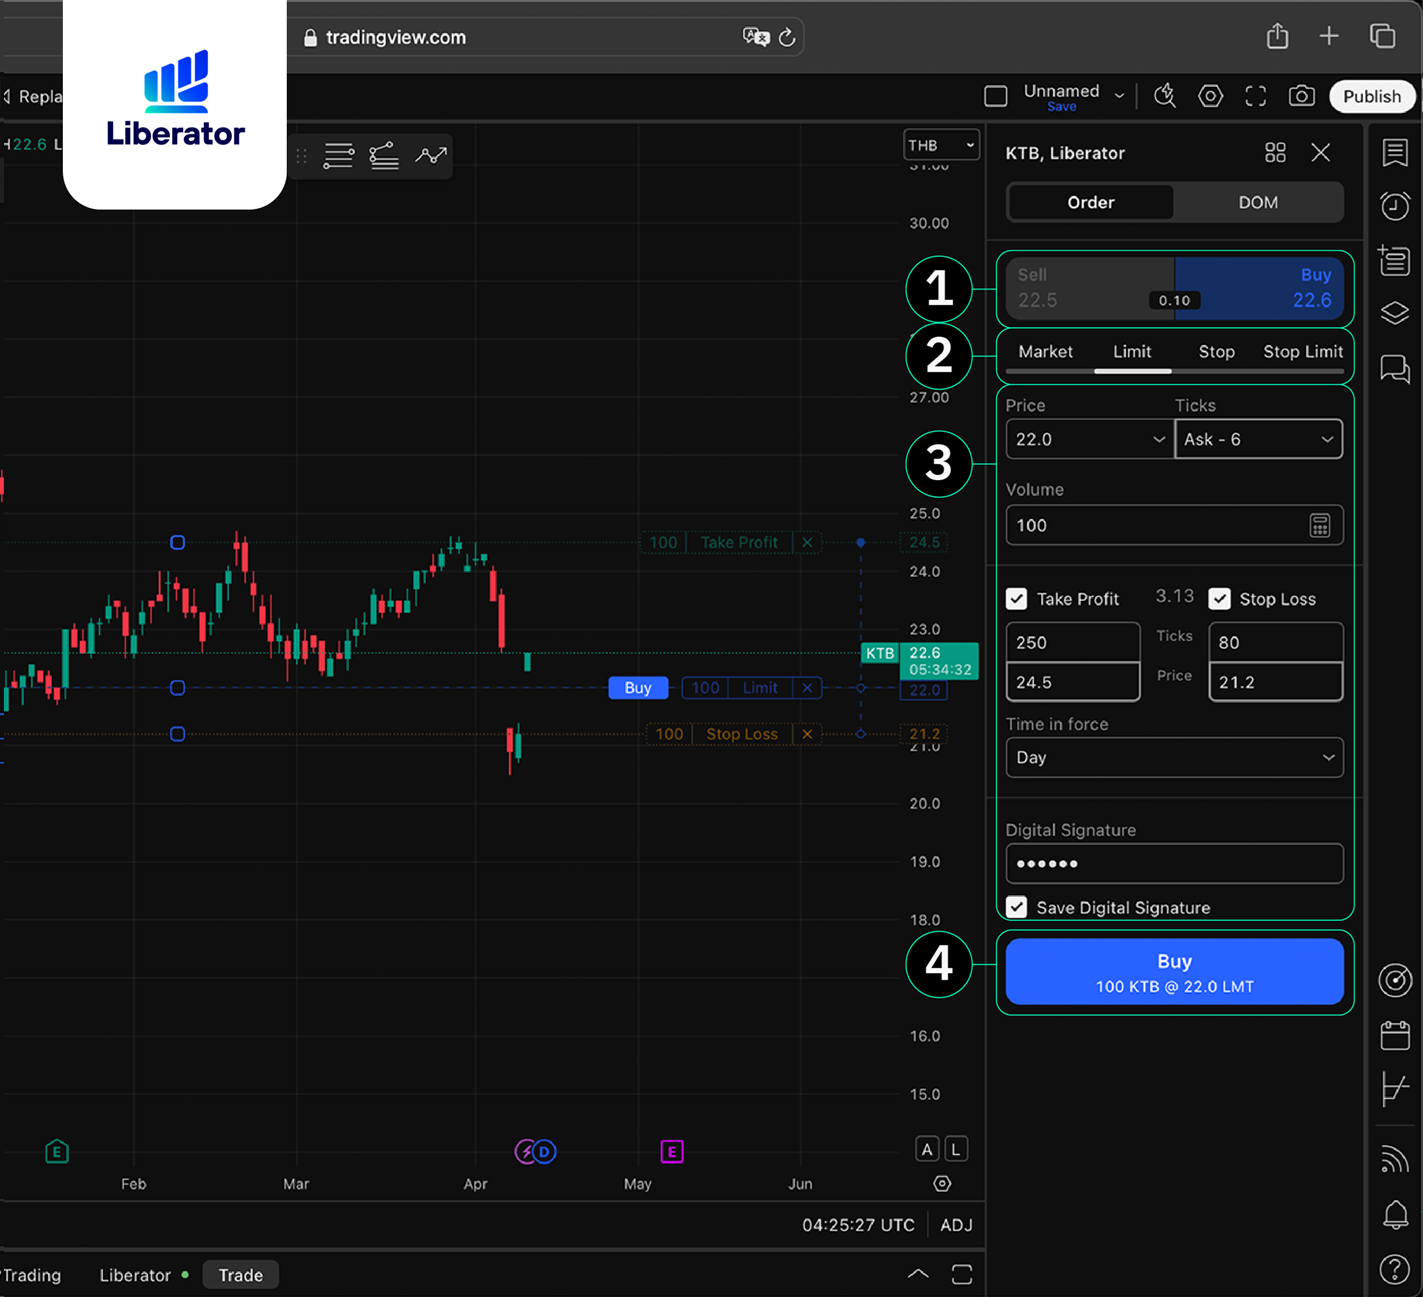Toggle log scale L button
This screenshot has height=1297, width=1423.
coord(956,1150)
